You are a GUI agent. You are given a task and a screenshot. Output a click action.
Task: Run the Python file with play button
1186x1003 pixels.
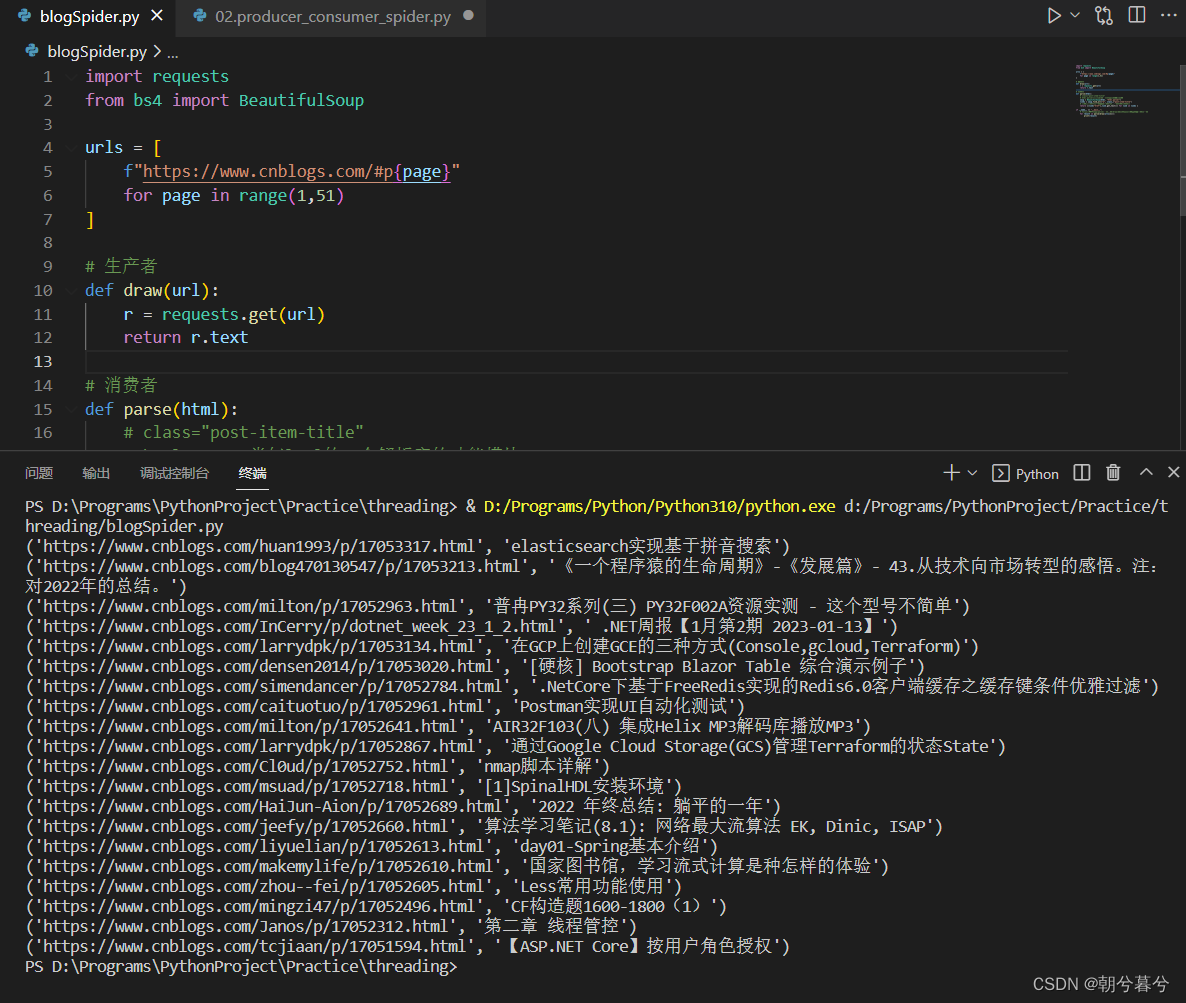point(1053,16)
